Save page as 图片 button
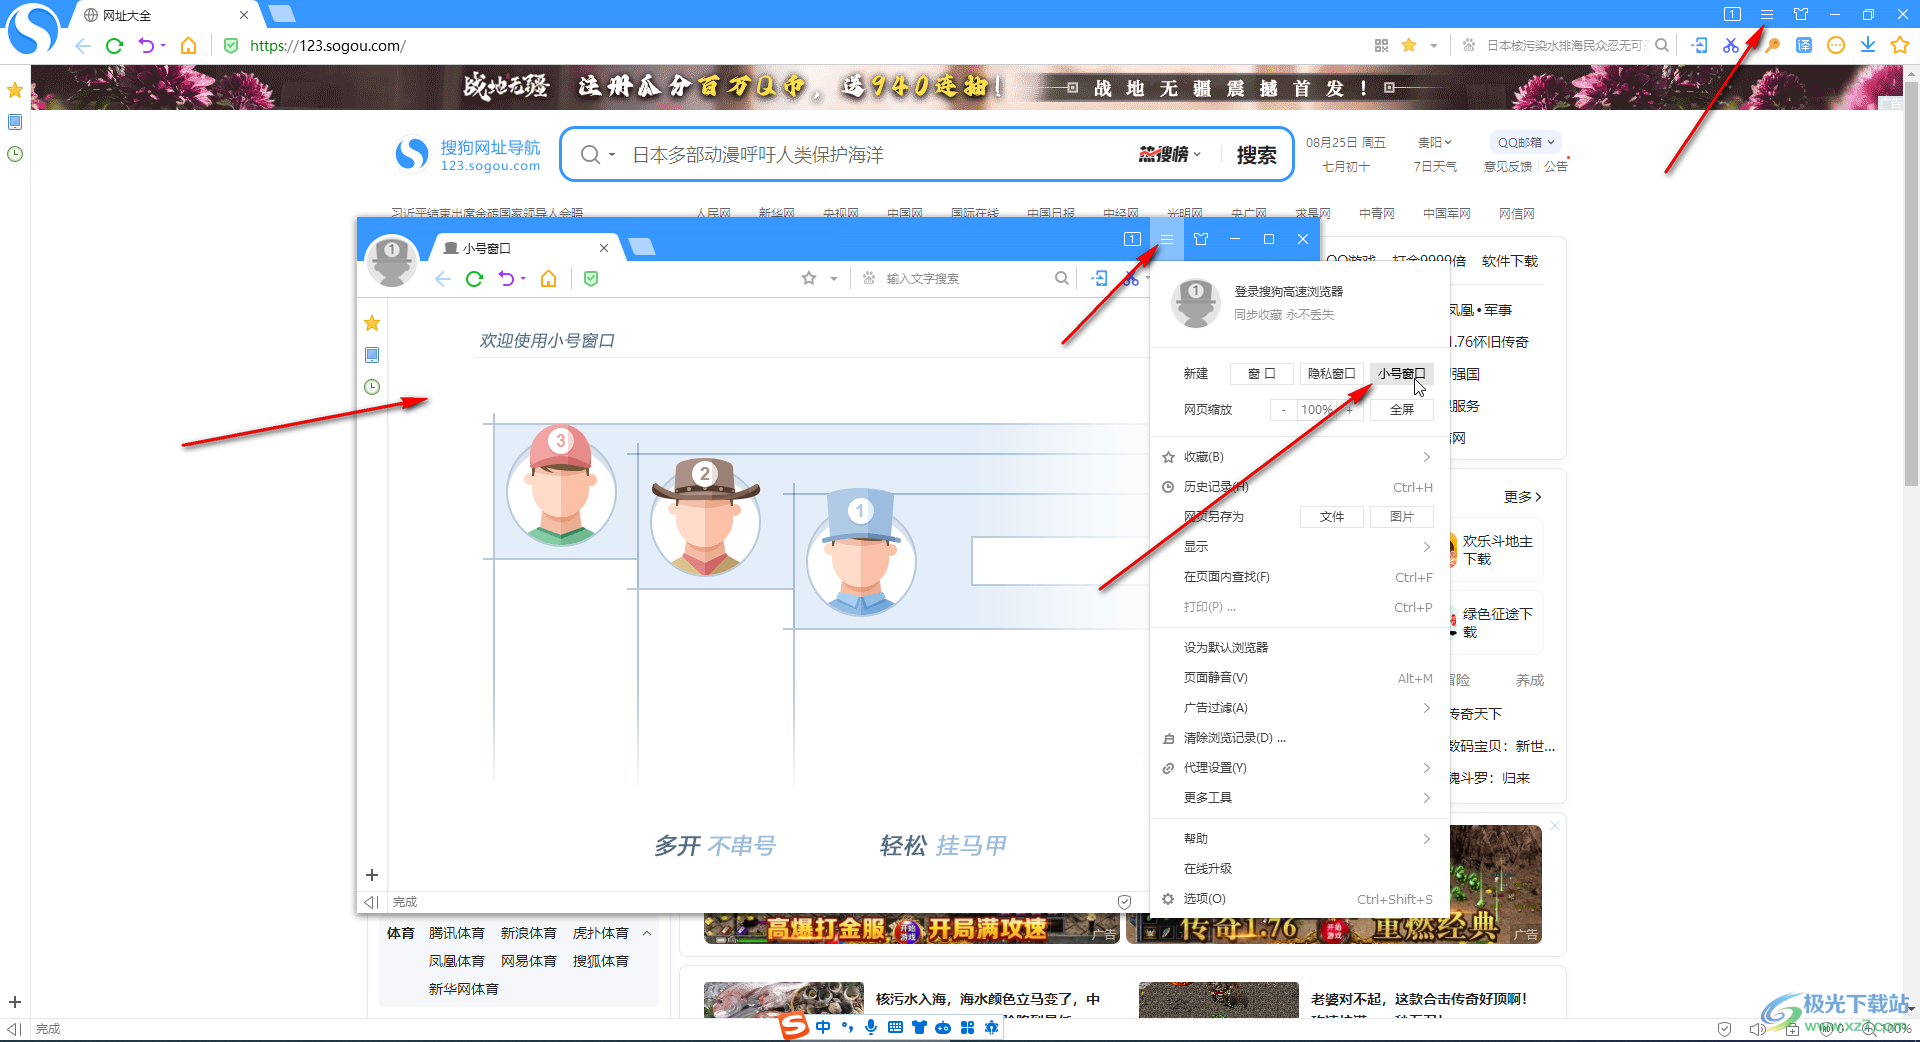1920x1042 pixels. tap(1402, 517)
